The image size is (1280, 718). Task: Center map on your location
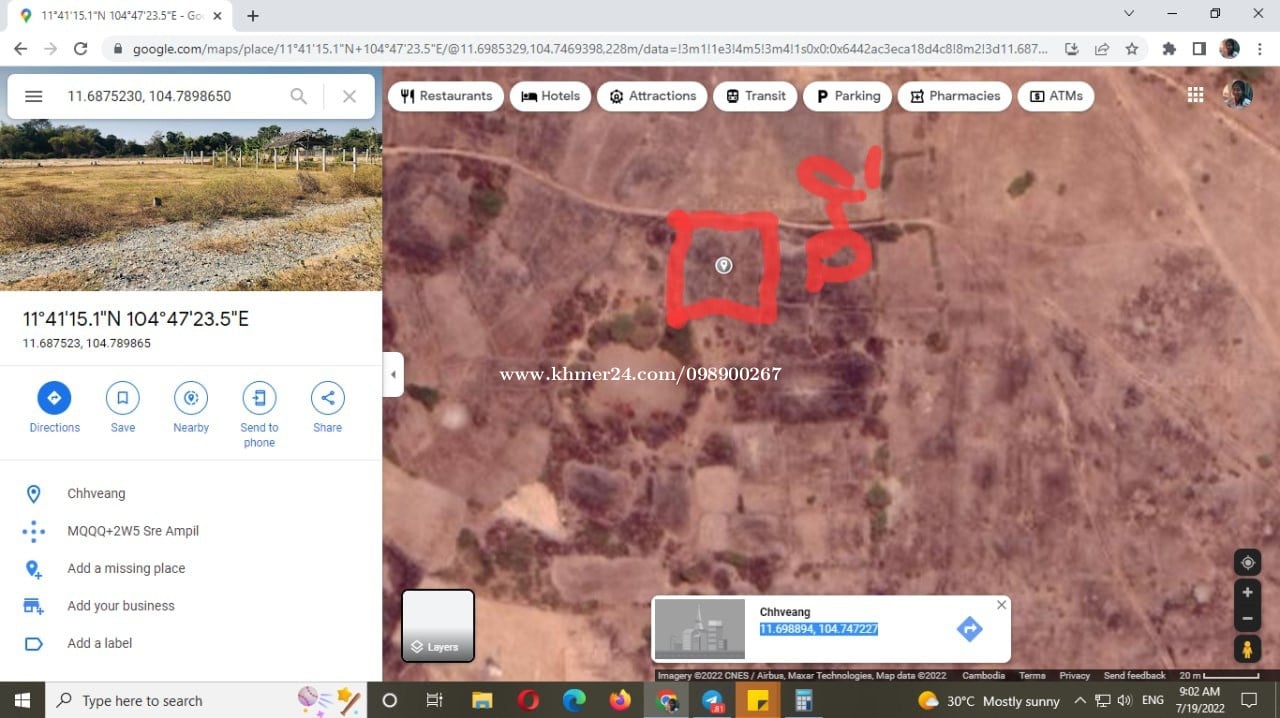click(x=1247, y=563)
